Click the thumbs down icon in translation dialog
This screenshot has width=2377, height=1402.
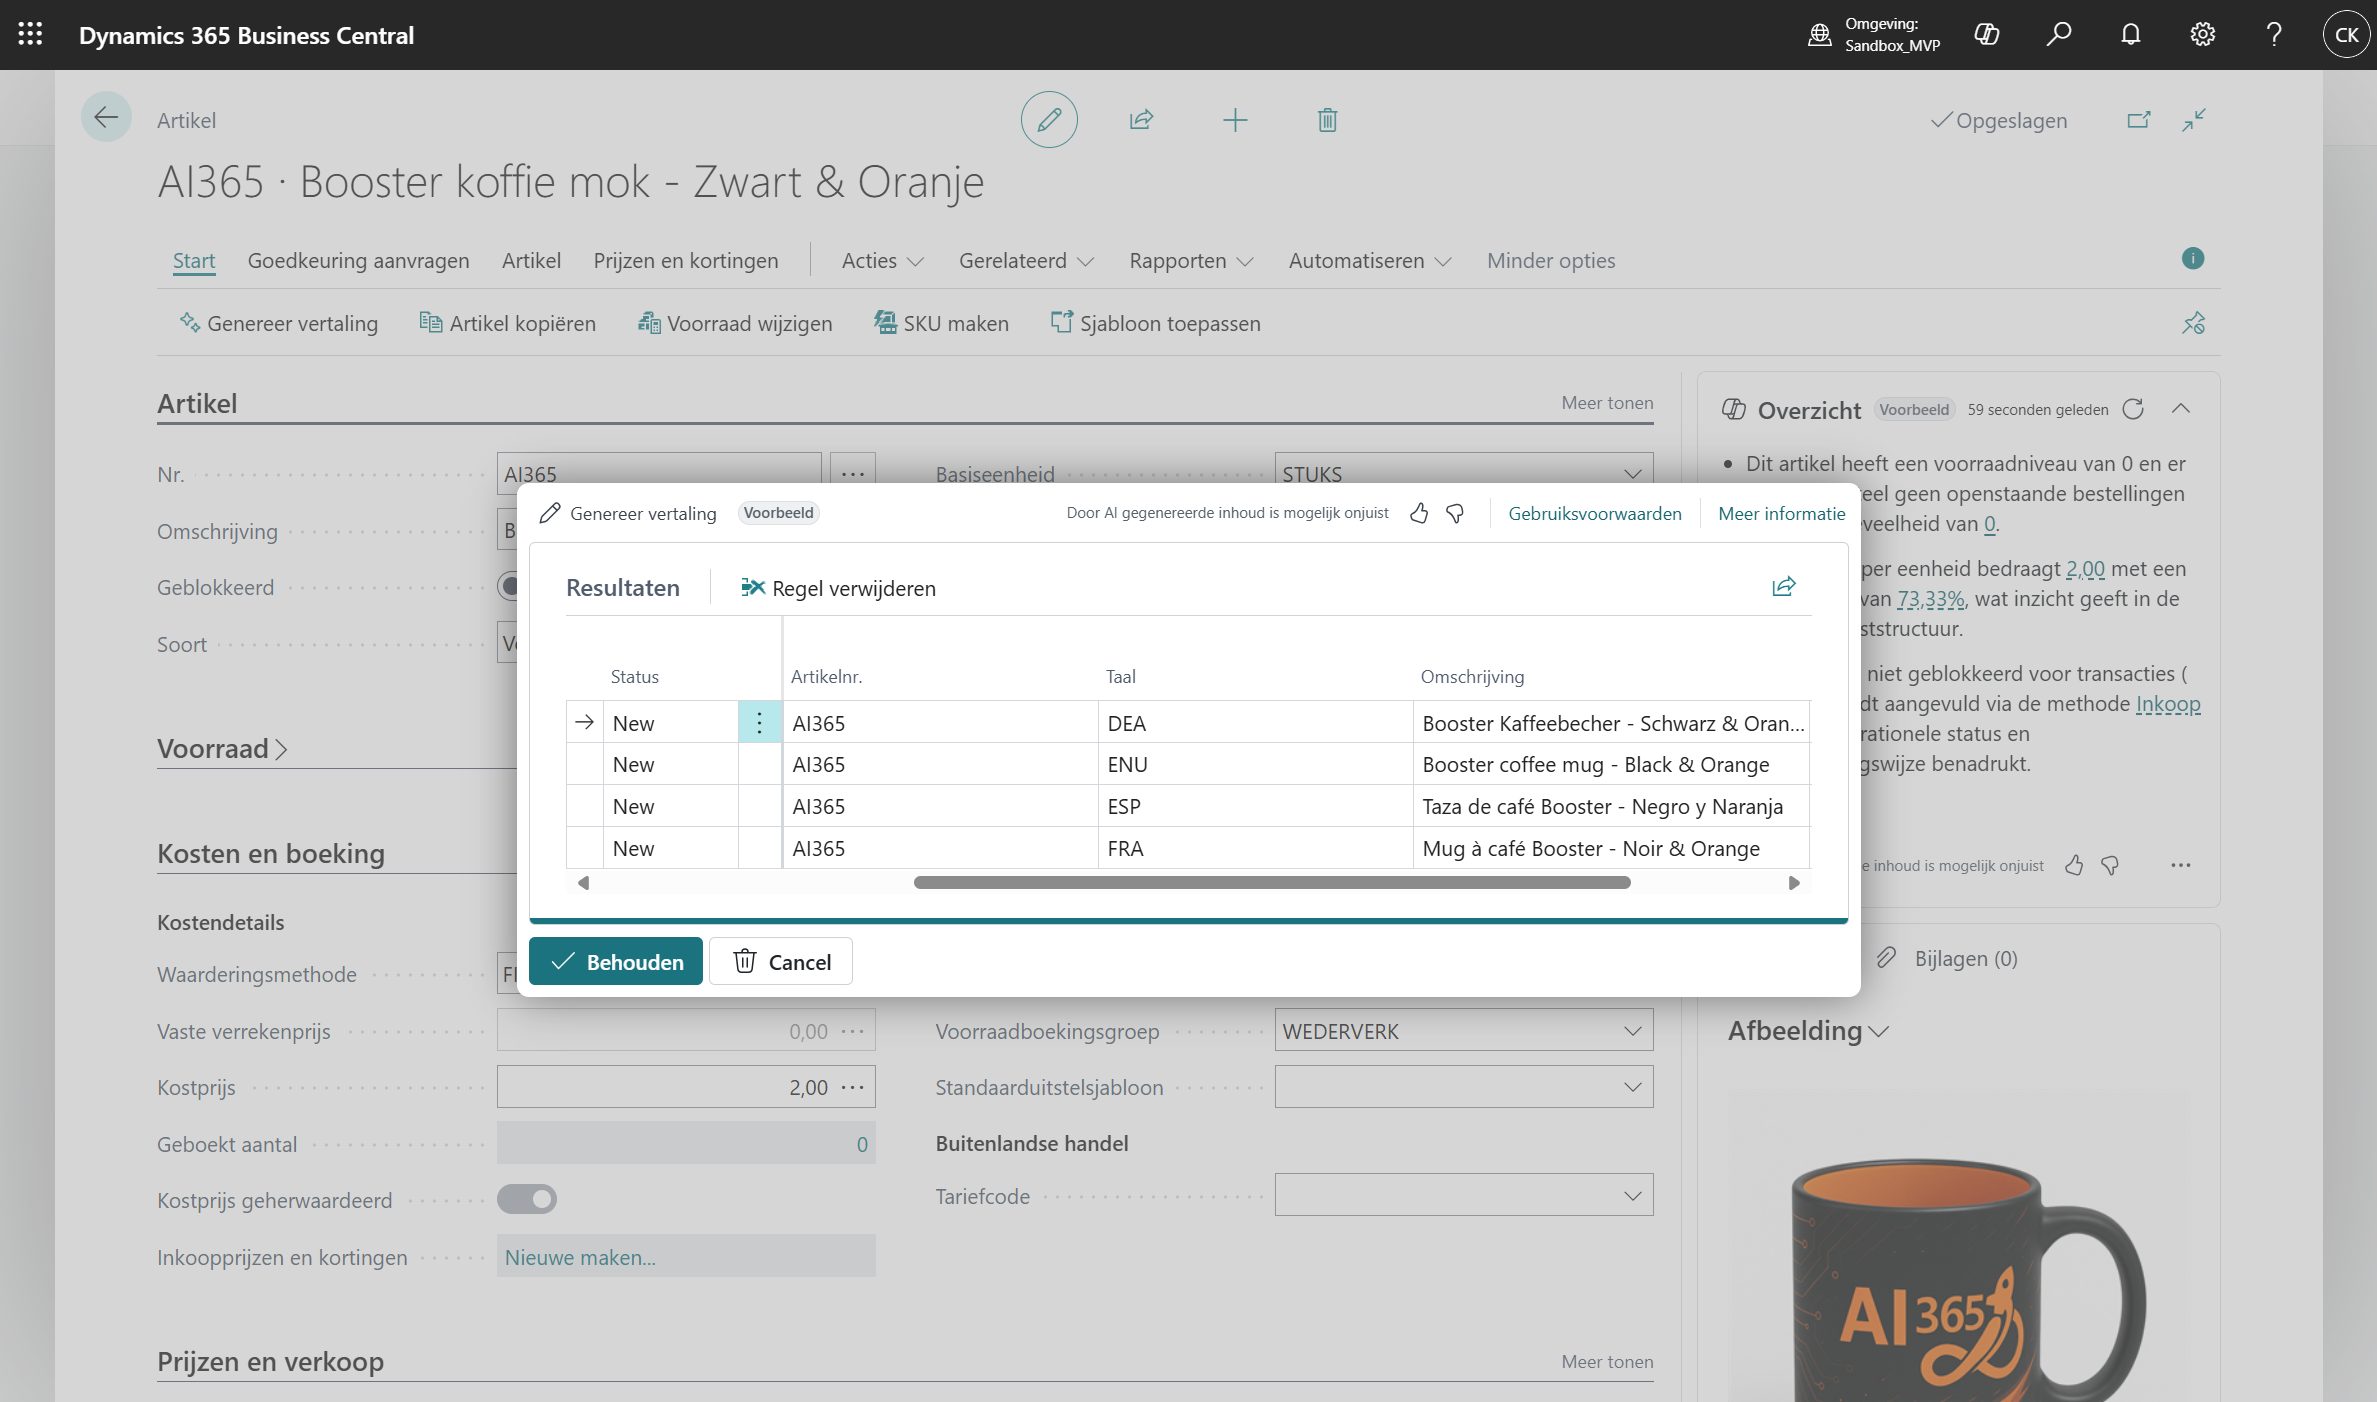[1455, 513]
